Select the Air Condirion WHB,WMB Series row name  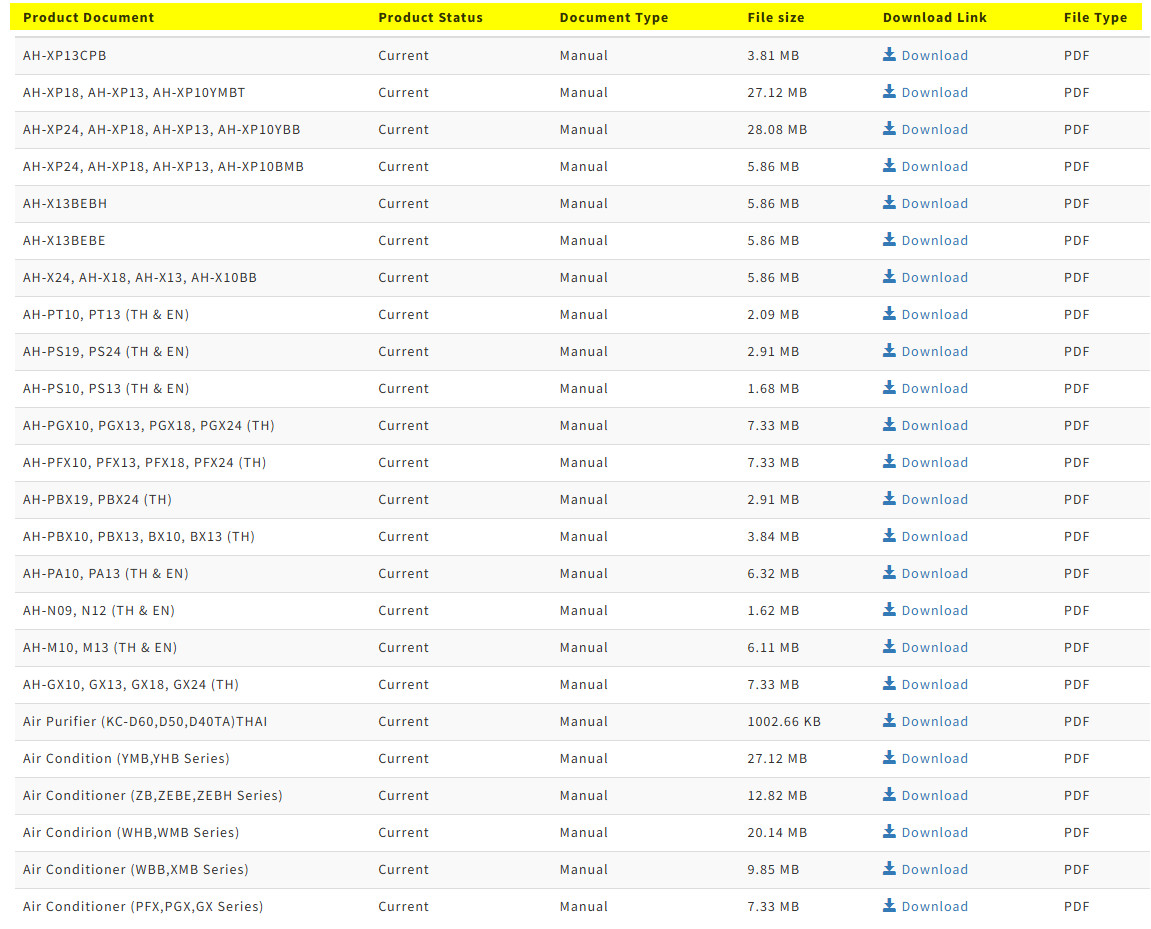[x=131, y=833]
